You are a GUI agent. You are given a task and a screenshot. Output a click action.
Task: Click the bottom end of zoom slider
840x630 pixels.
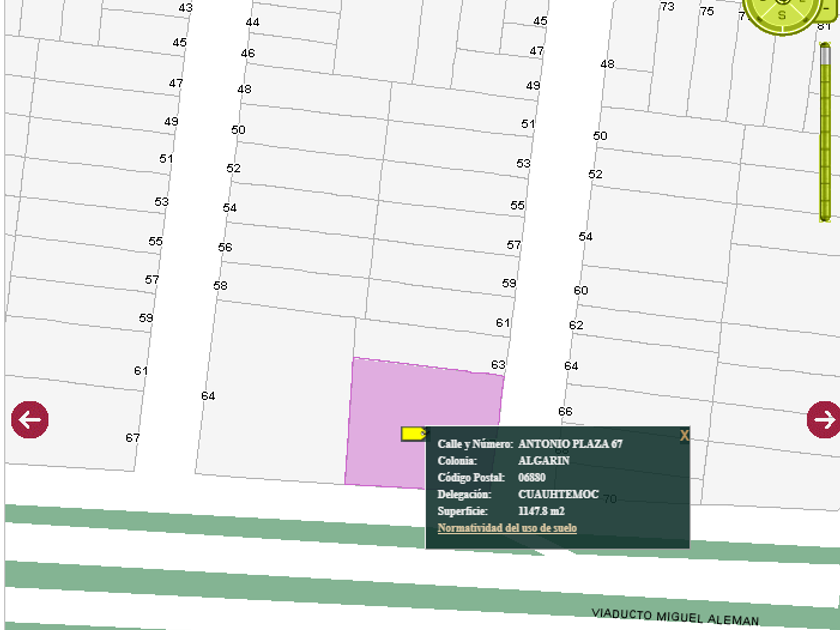(825, 217)
